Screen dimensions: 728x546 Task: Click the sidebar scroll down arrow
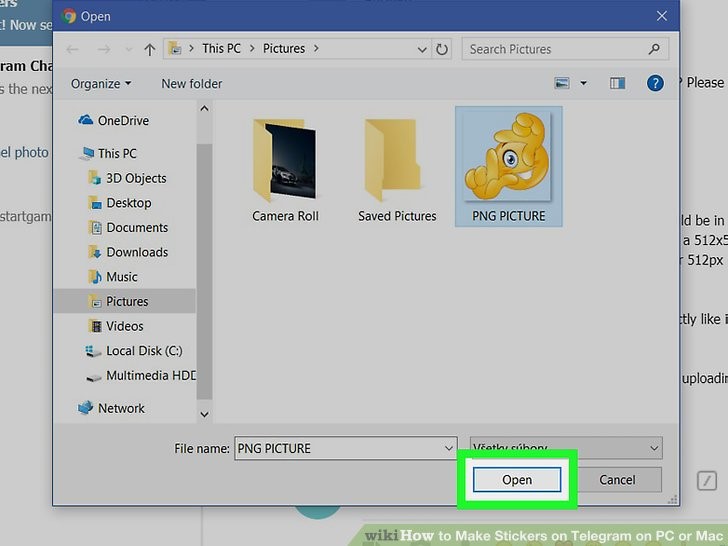205,413
